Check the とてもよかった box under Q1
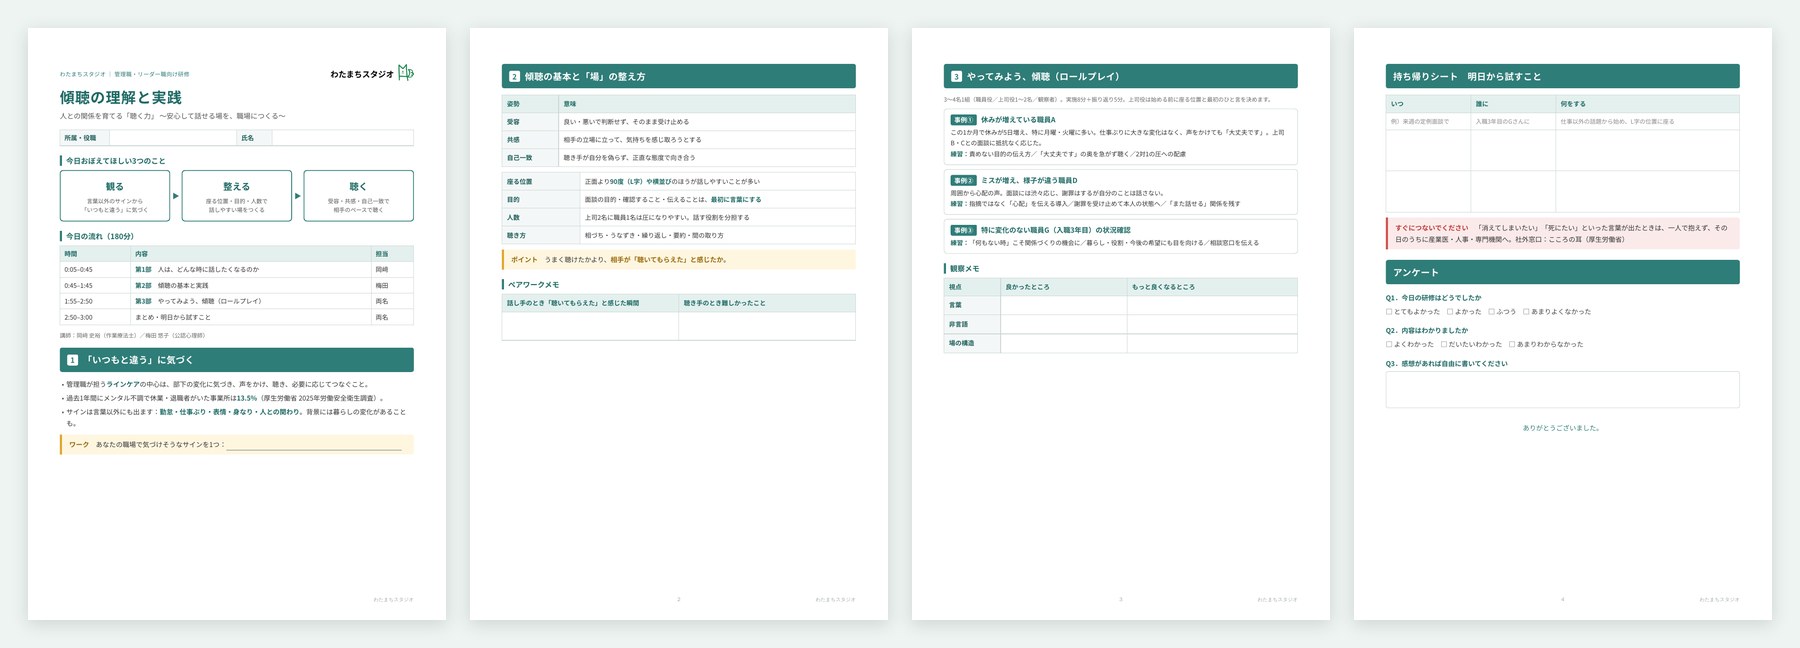This screenshot has height=648, width=1800. click(x=1389, y=312)
